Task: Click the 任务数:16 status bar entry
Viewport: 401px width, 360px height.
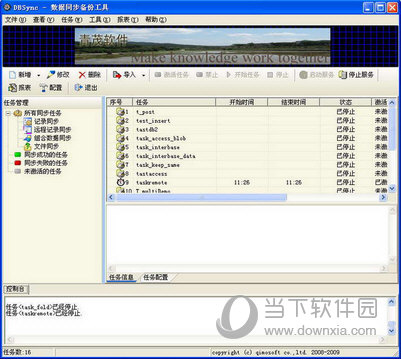Action: (x=17, y=352)
